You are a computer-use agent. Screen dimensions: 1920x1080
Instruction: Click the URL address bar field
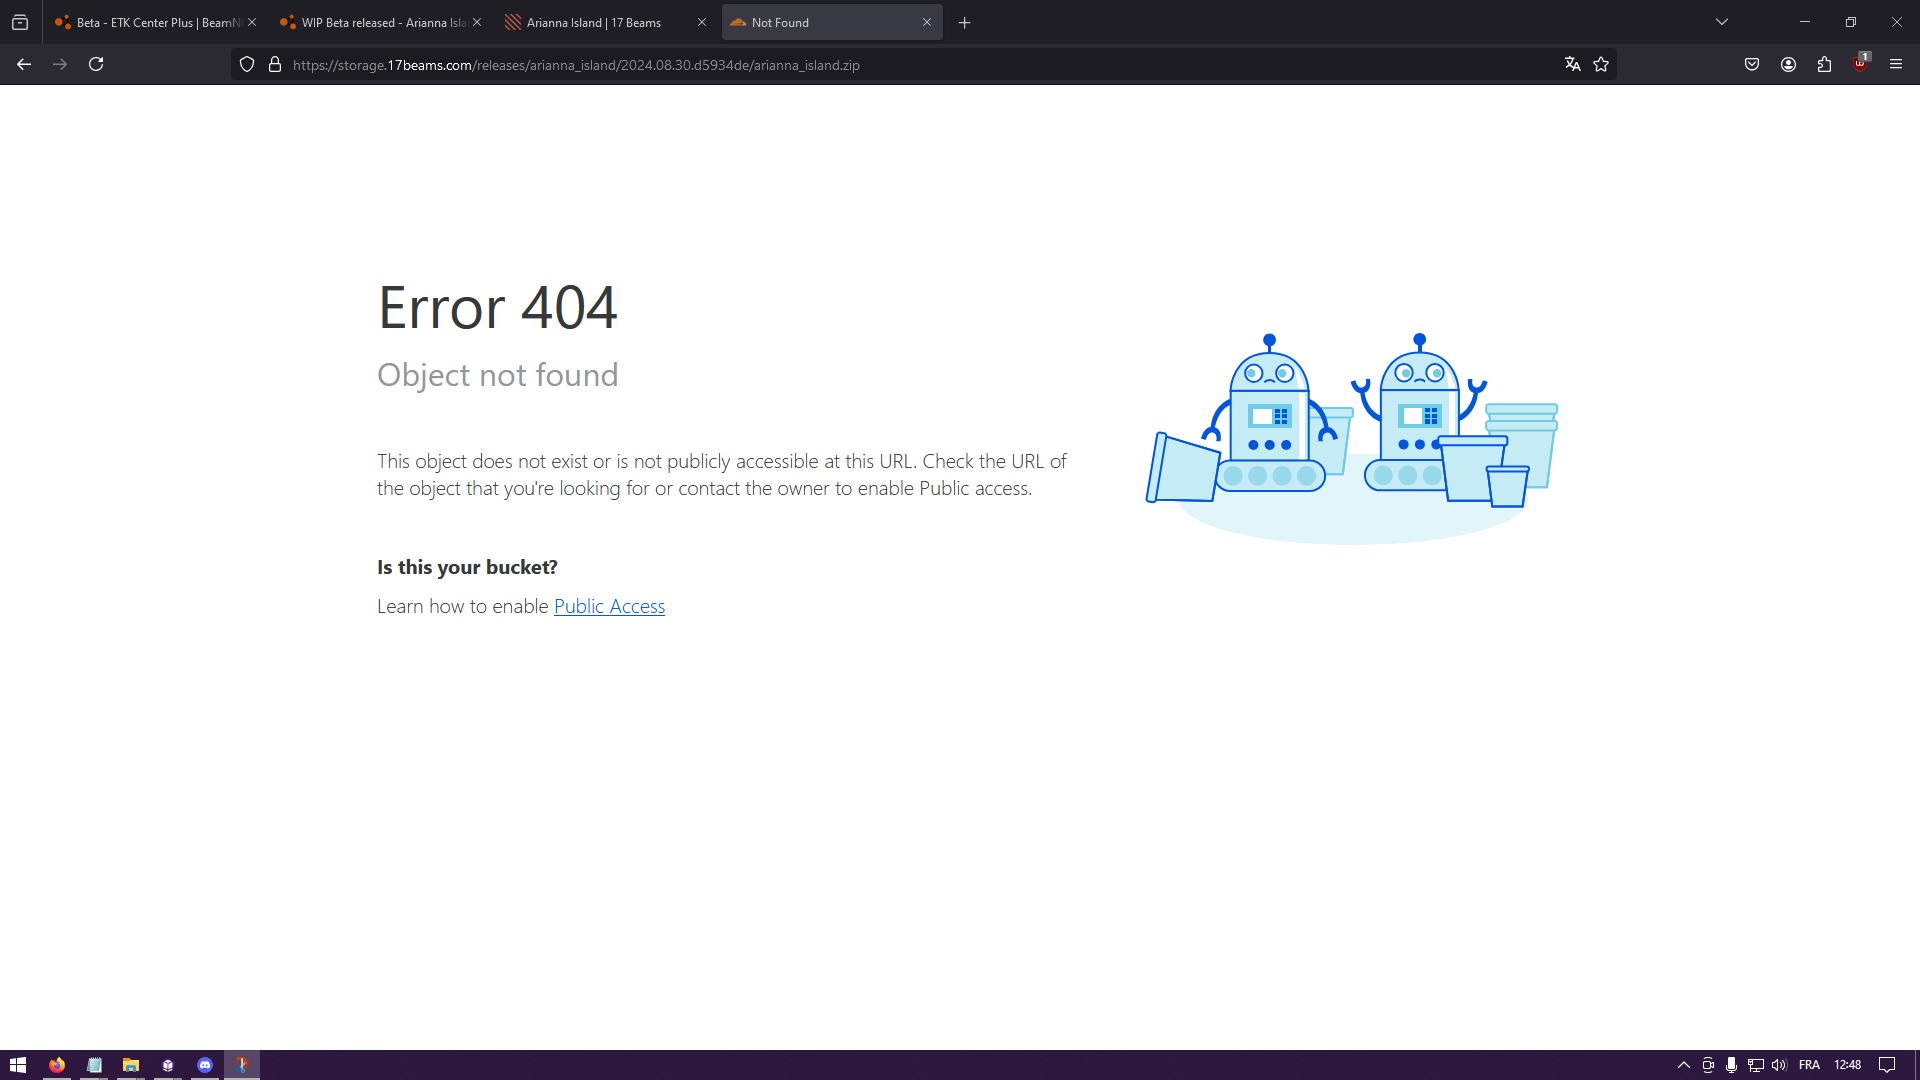tap(900, 65)
